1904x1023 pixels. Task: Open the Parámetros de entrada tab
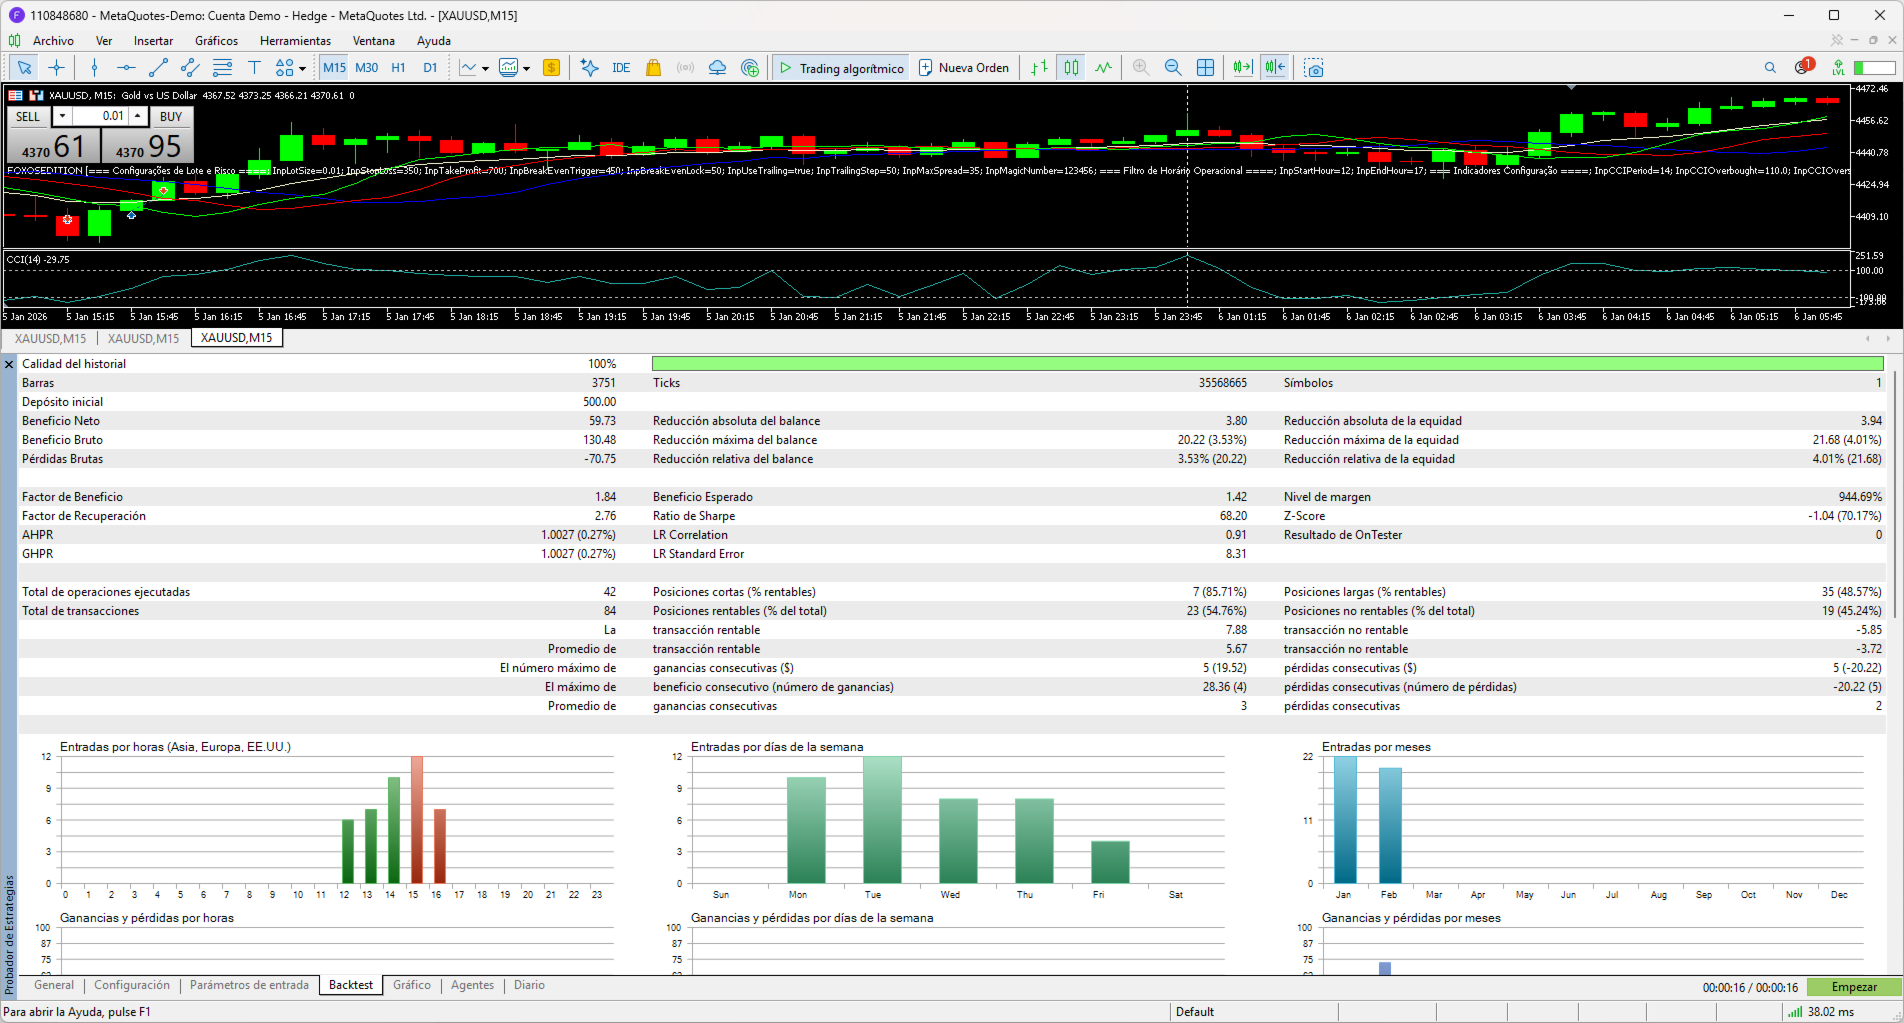click(x=249, y=985)
